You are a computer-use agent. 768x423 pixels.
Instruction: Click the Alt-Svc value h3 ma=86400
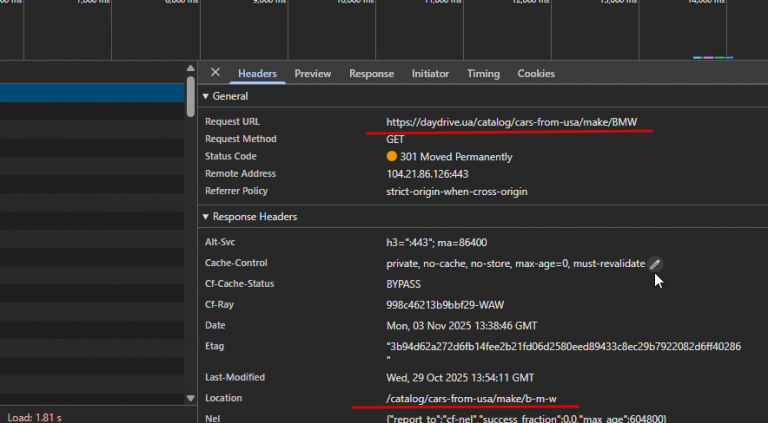click(436, 242)
